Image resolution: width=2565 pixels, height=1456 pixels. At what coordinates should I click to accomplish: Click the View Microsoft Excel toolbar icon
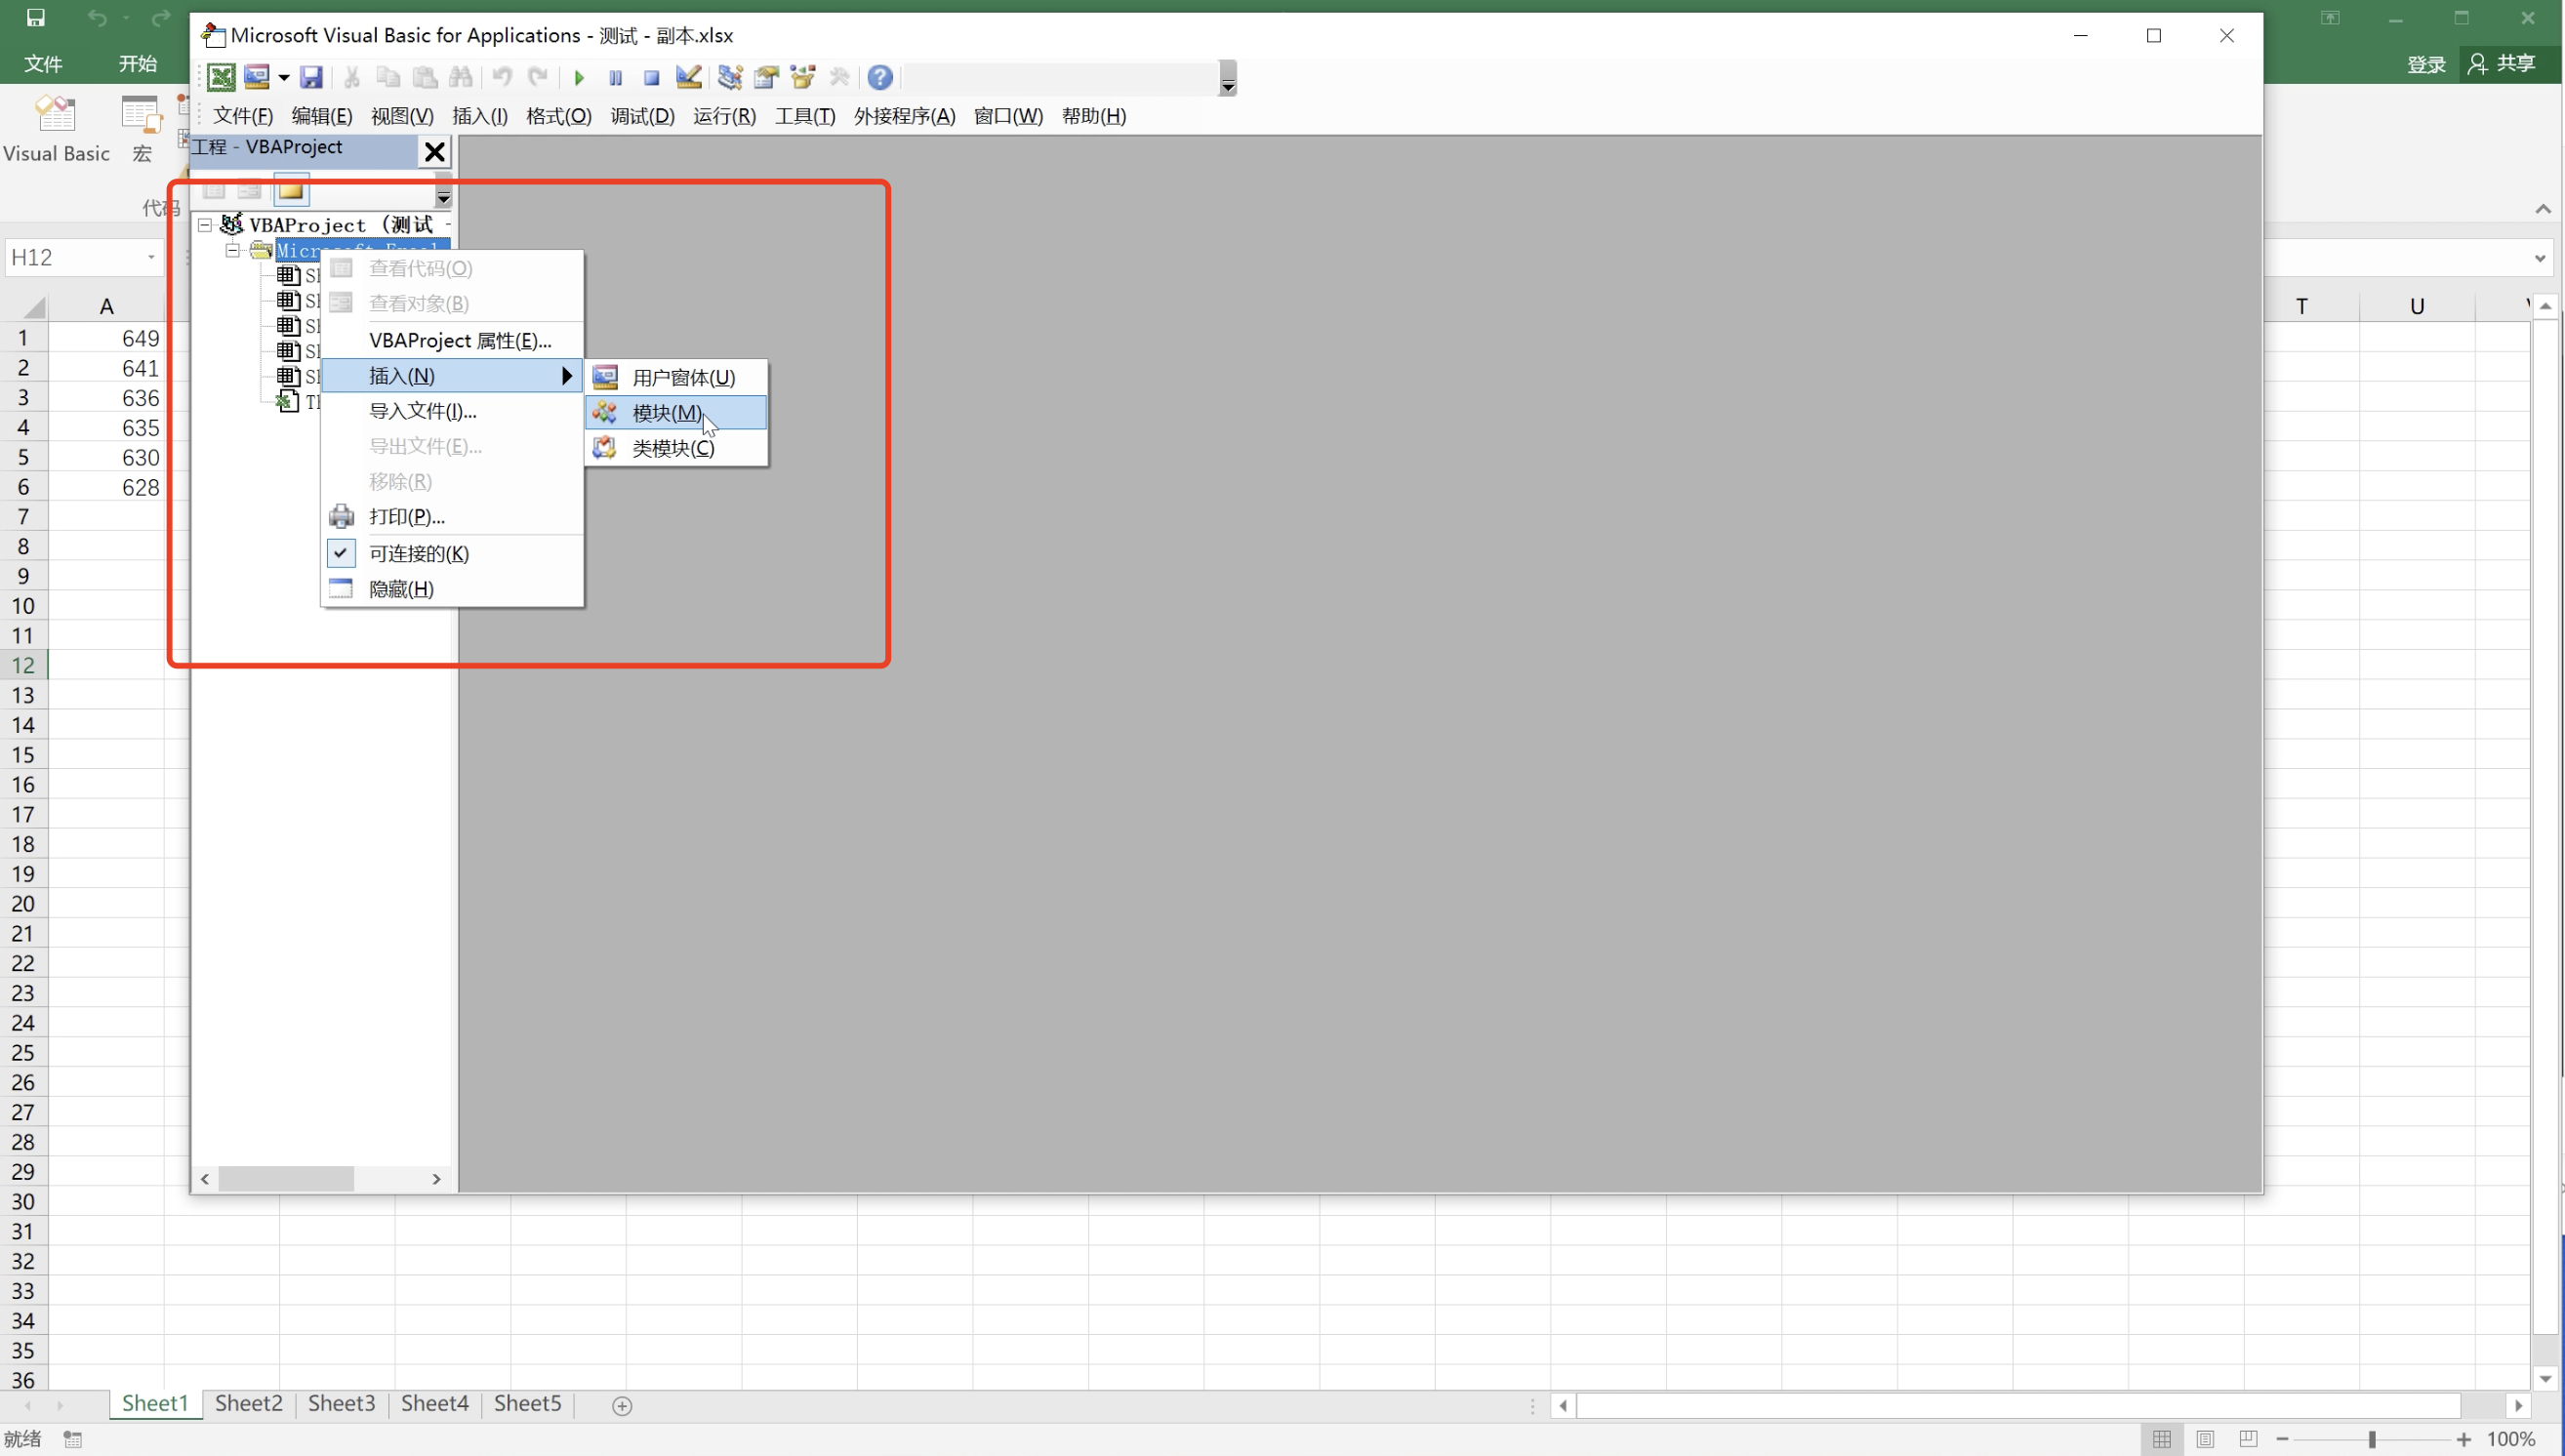(221, 77)
